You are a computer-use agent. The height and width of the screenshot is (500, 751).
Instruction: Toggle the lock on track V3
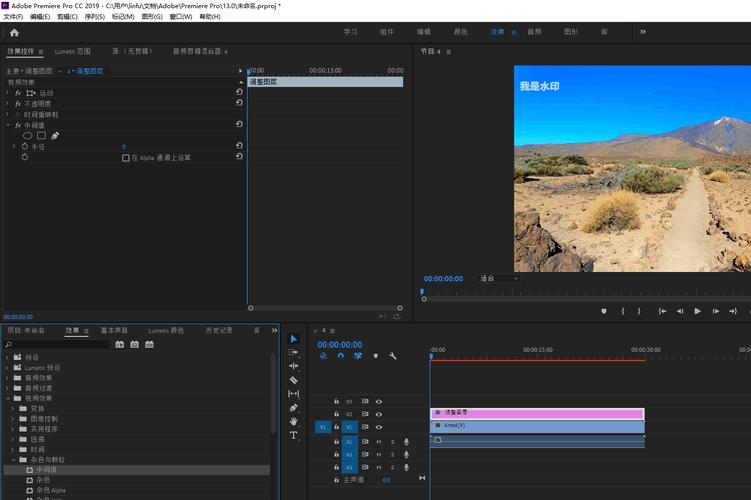click(336, 401)
